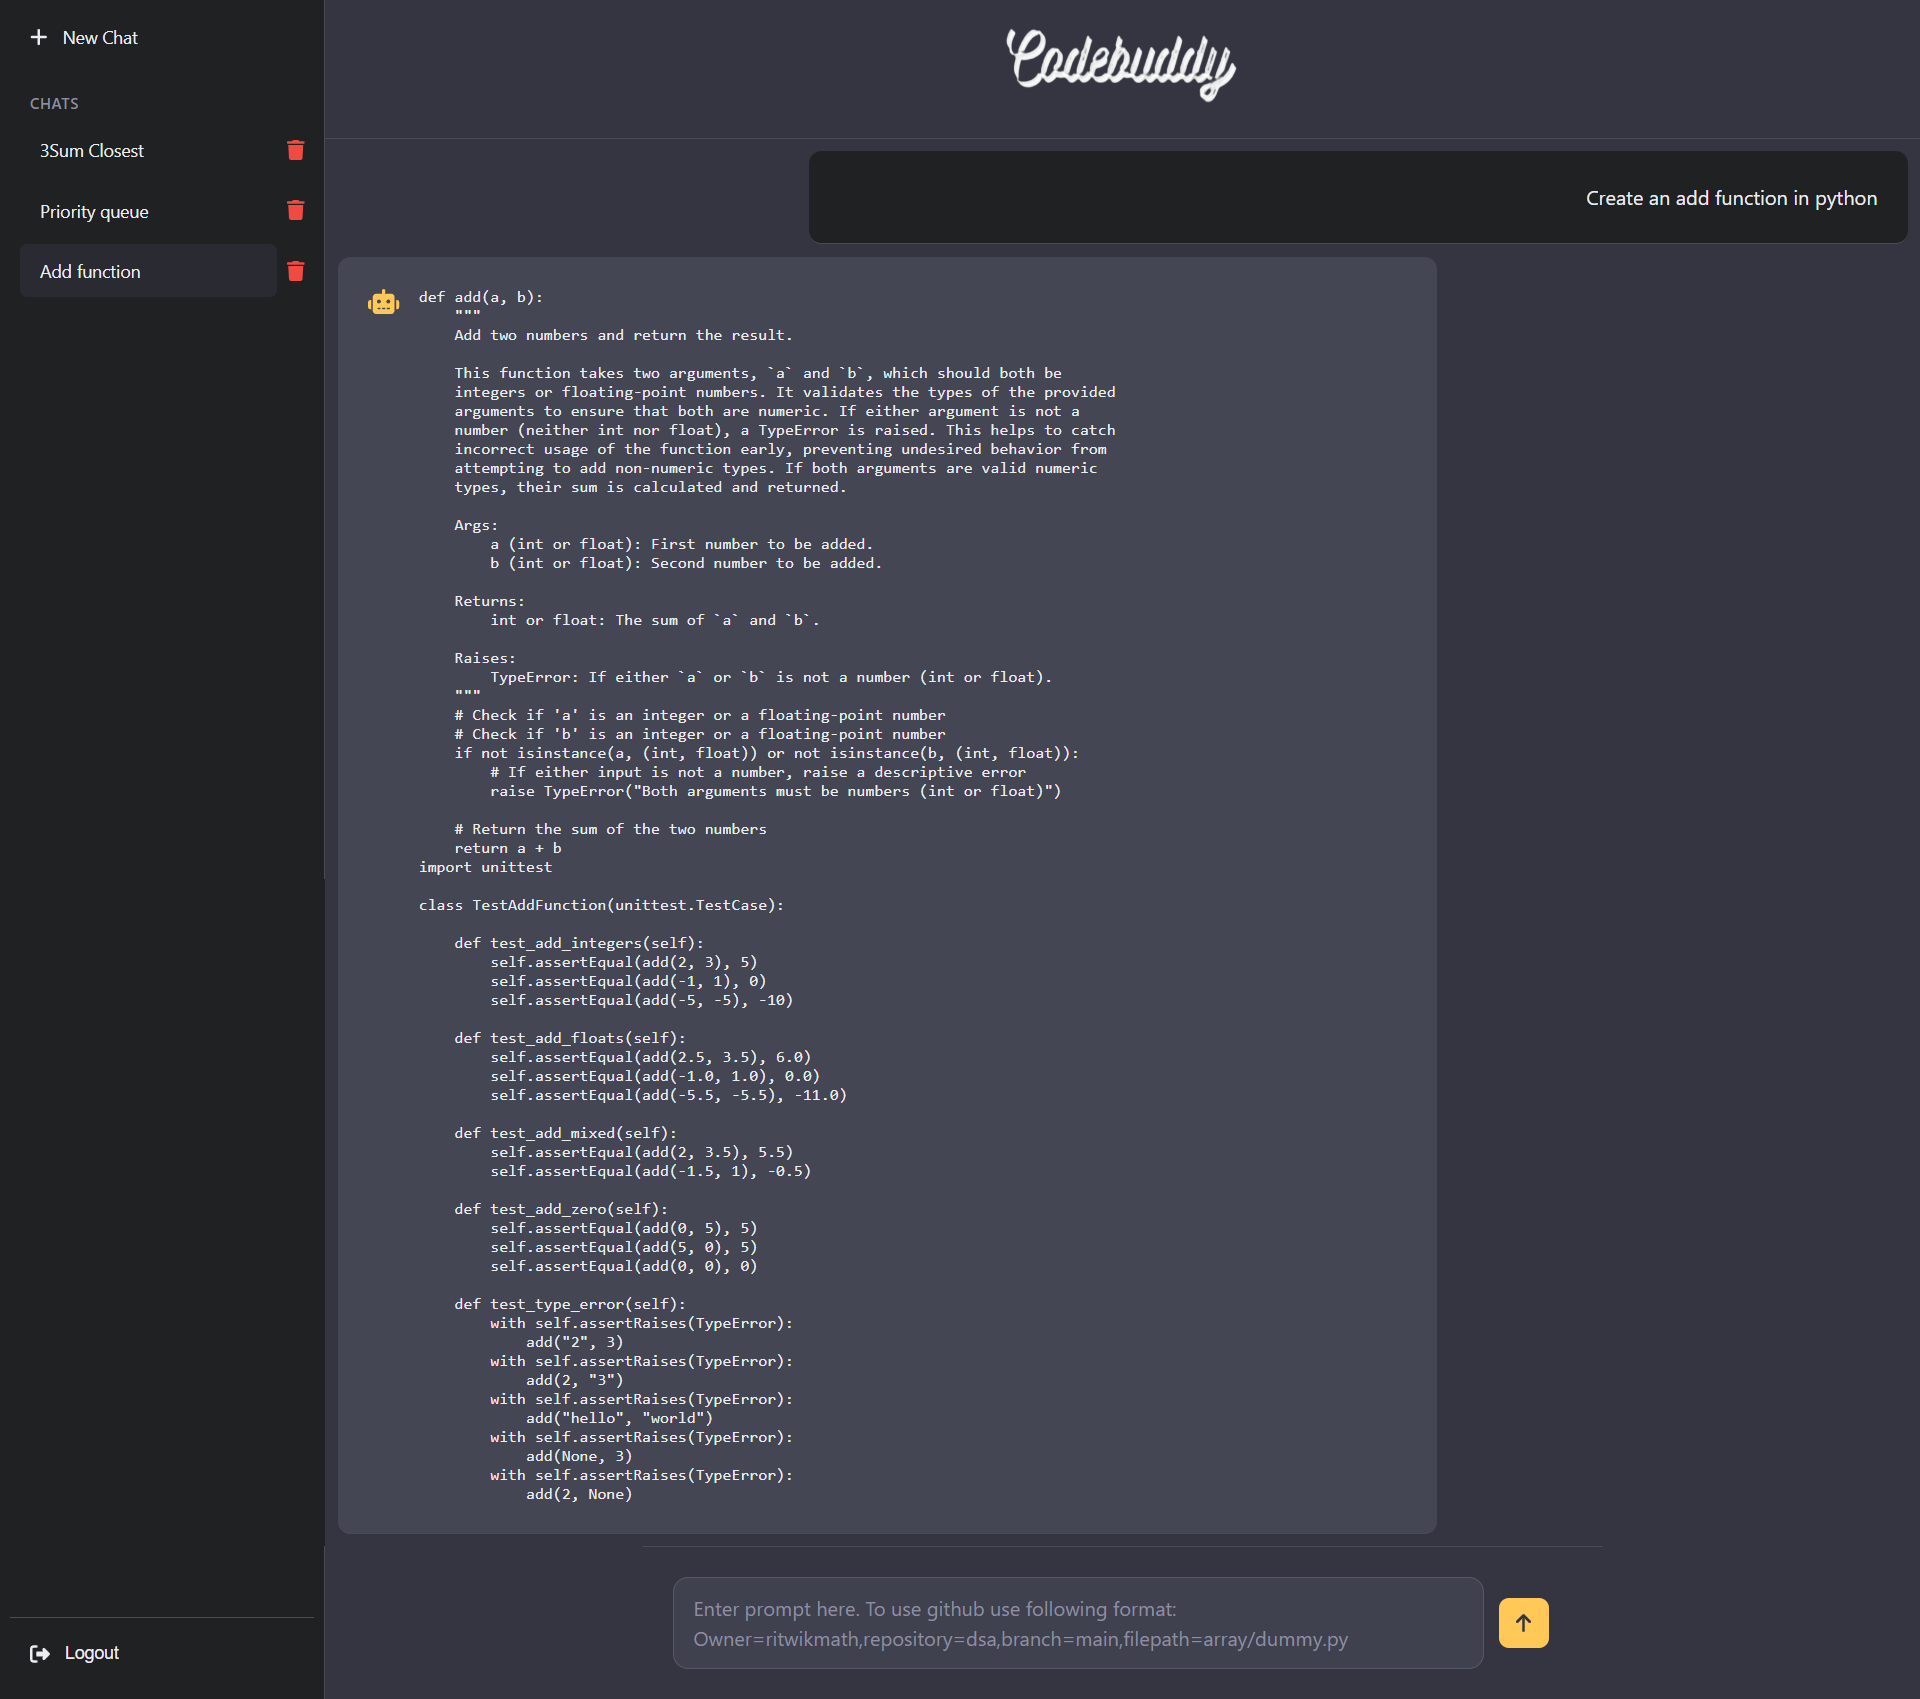This screenshot has width=1920, height=1699.
Task: Click the yellow robot avatar icon
Action: point(383,302)
